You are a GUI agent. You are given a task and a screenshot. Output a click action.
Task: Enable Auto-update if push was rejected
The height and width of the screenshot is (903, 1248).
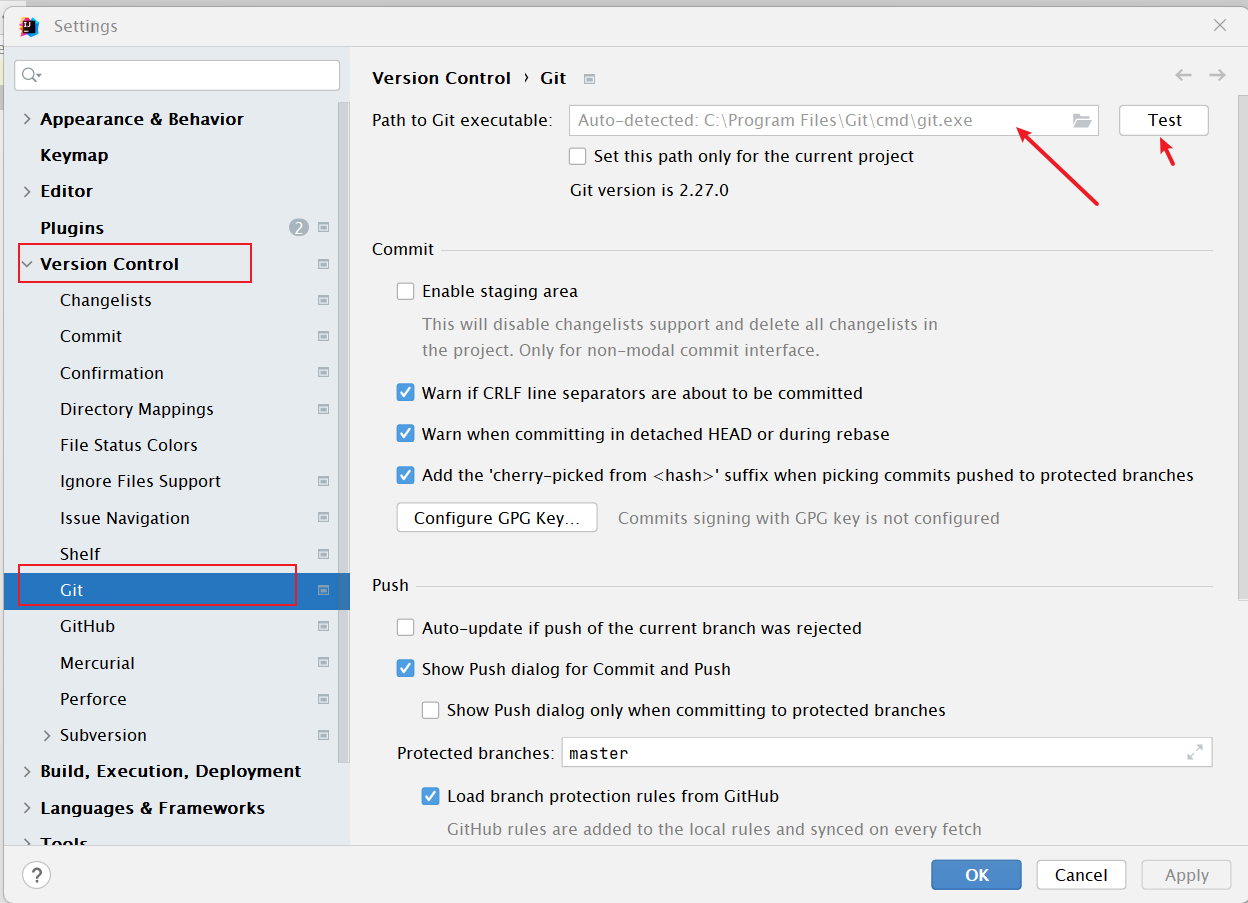pyautogui.click(x=405, y=628)
